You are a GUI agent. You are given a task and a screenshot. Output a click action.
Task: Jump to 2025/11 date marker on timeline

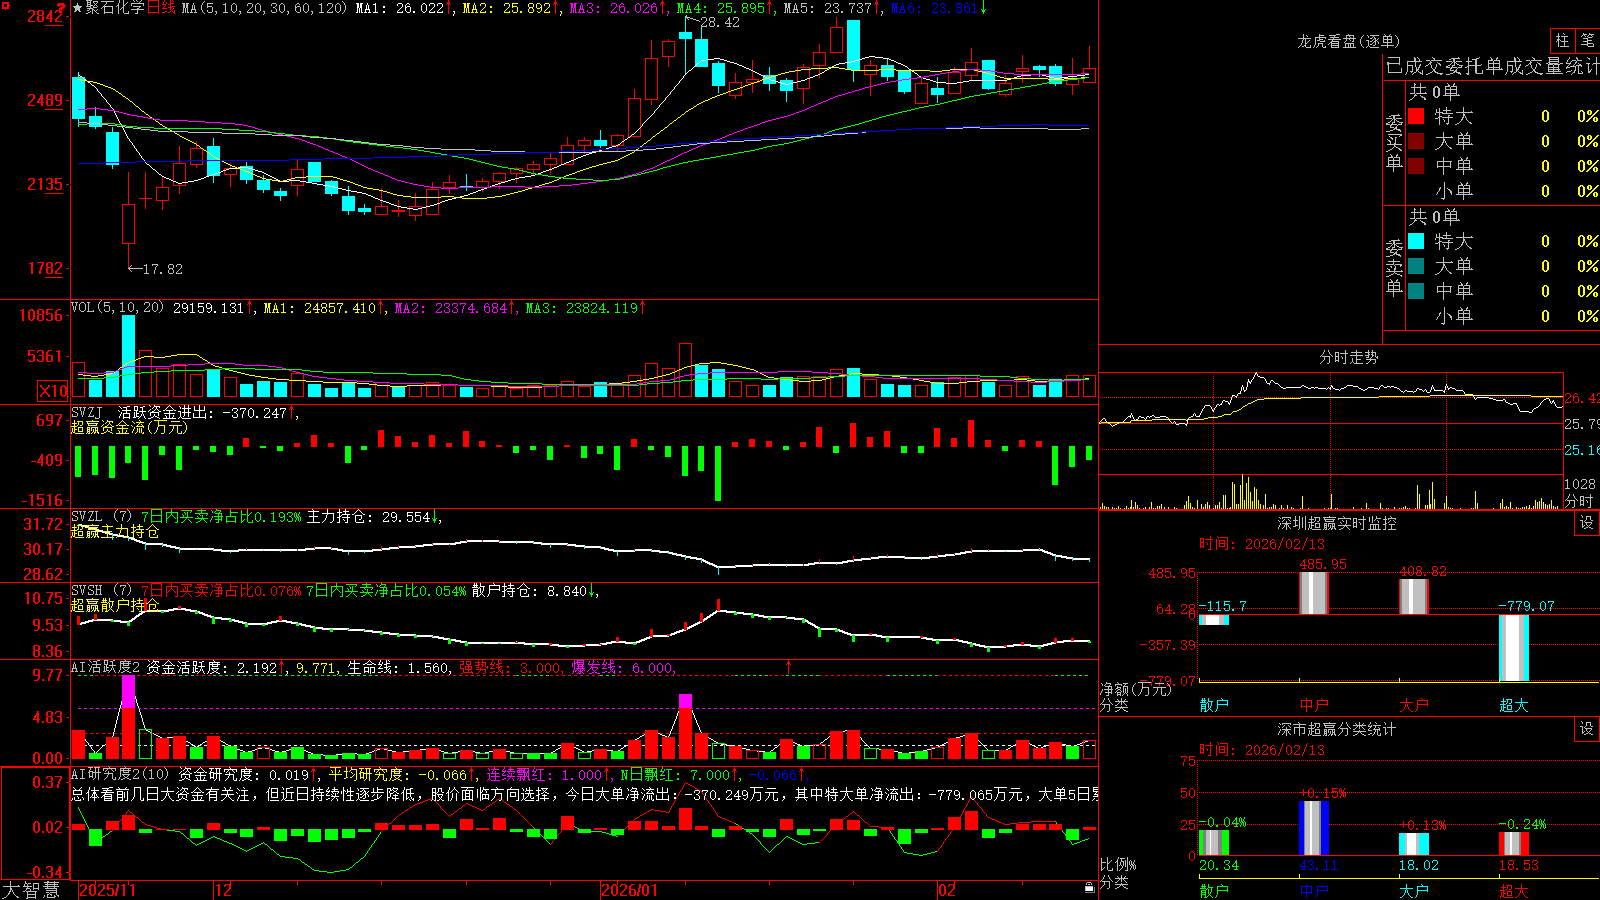pyautogui.click(x=107, y=890)
